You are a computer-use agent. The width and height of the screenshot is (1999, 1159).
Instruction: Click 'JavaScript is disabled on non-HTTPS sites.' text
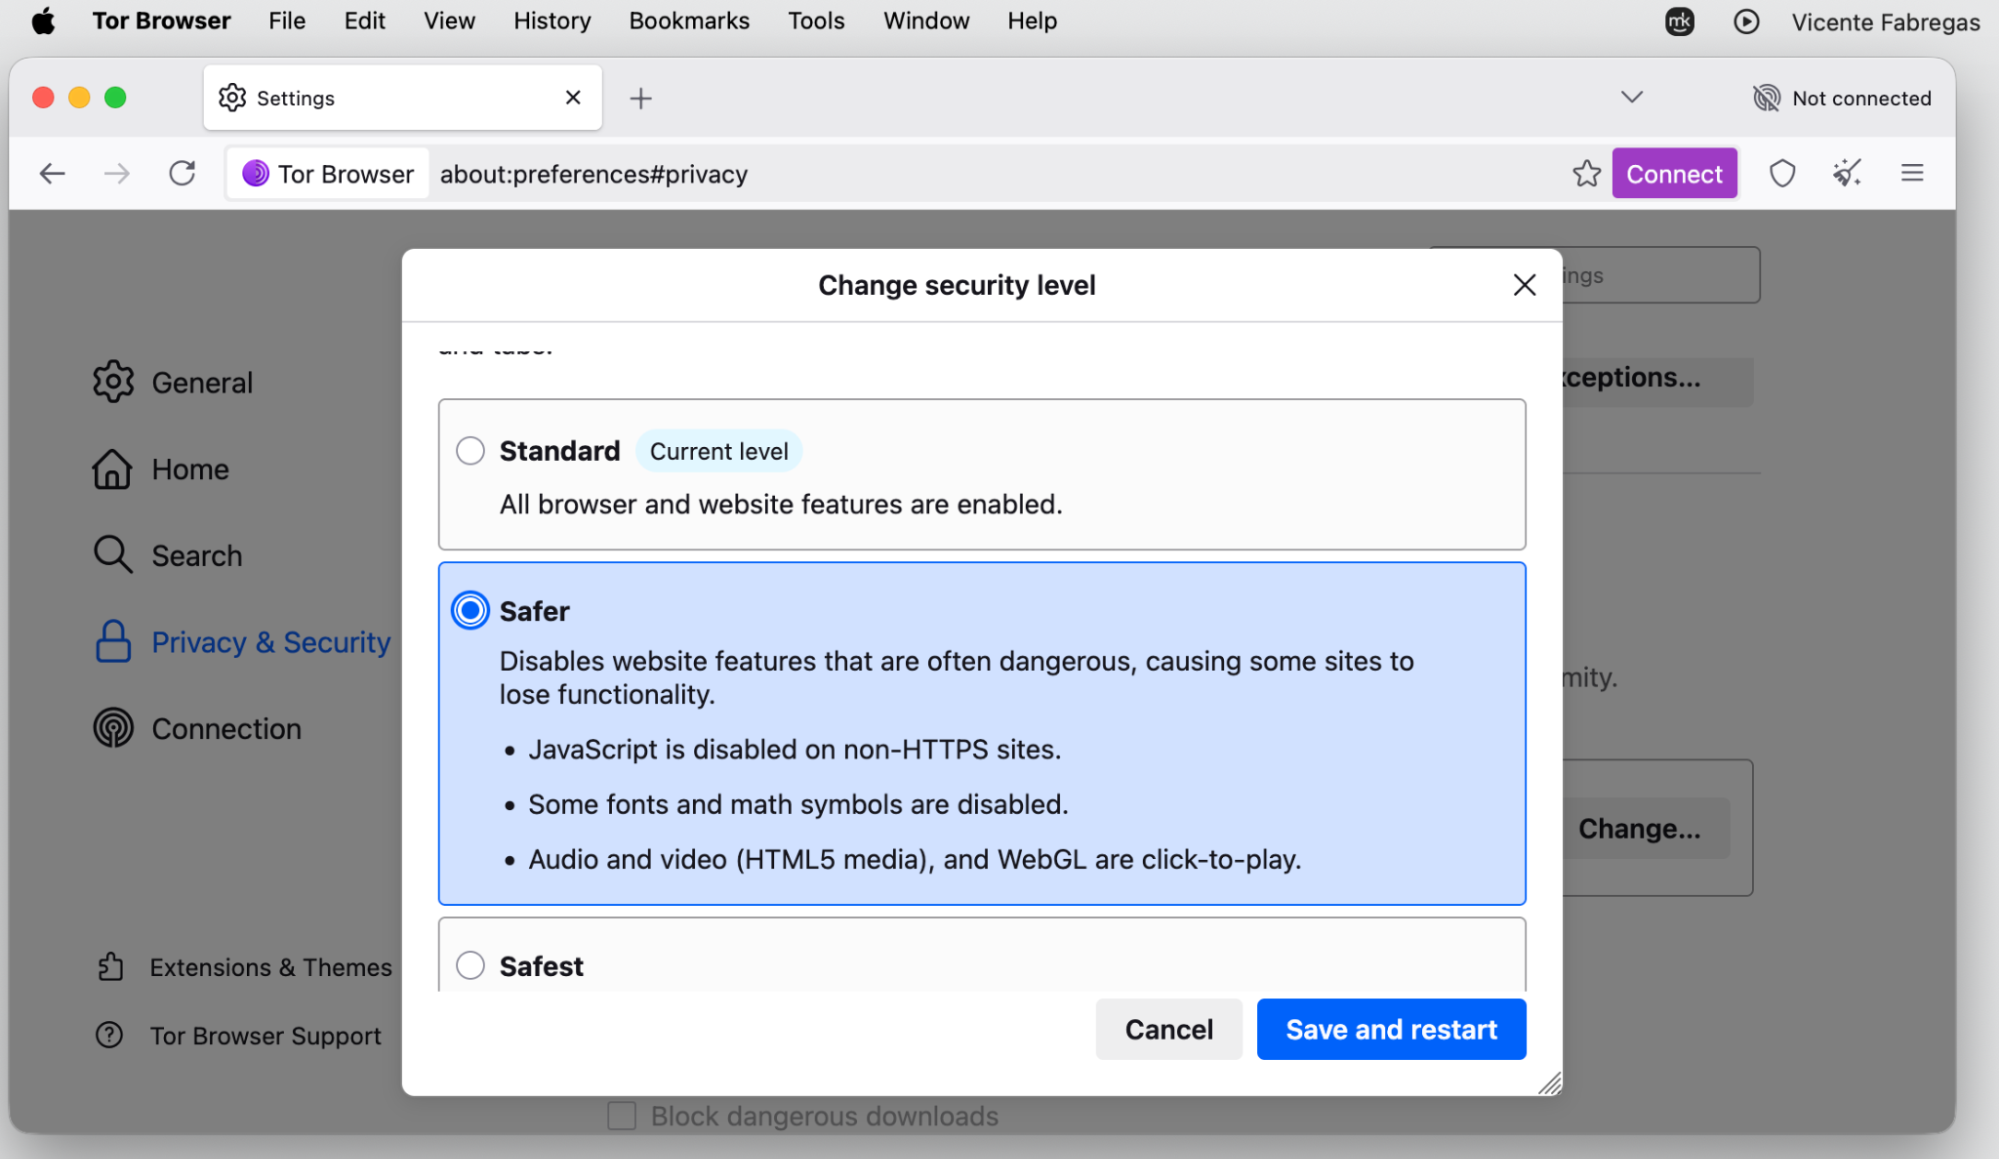794,749
